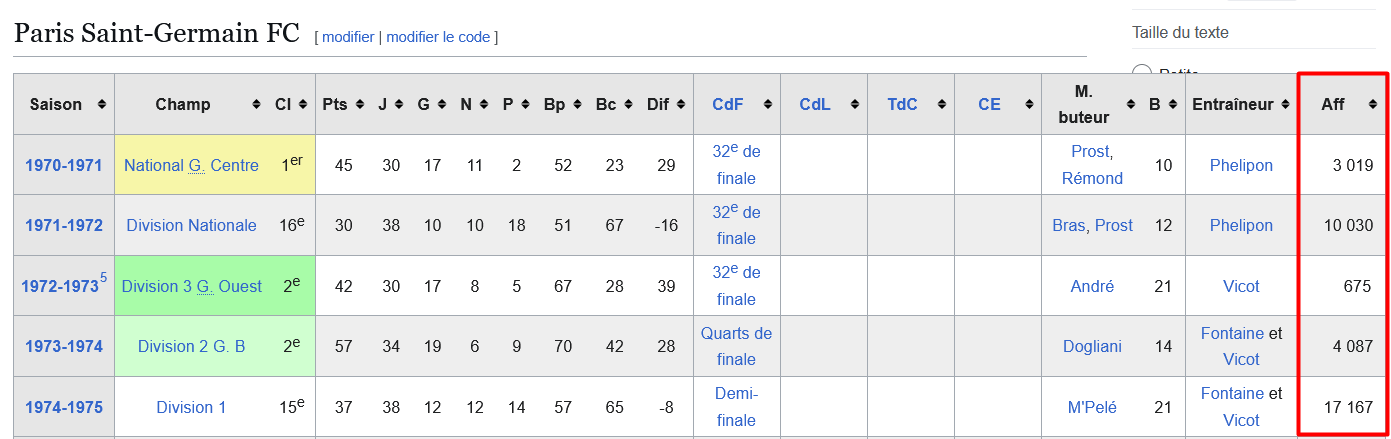The width and height of the screenshot is (1391, 439).
Task: Sort table by Saison column arrows
Action: 102,105
